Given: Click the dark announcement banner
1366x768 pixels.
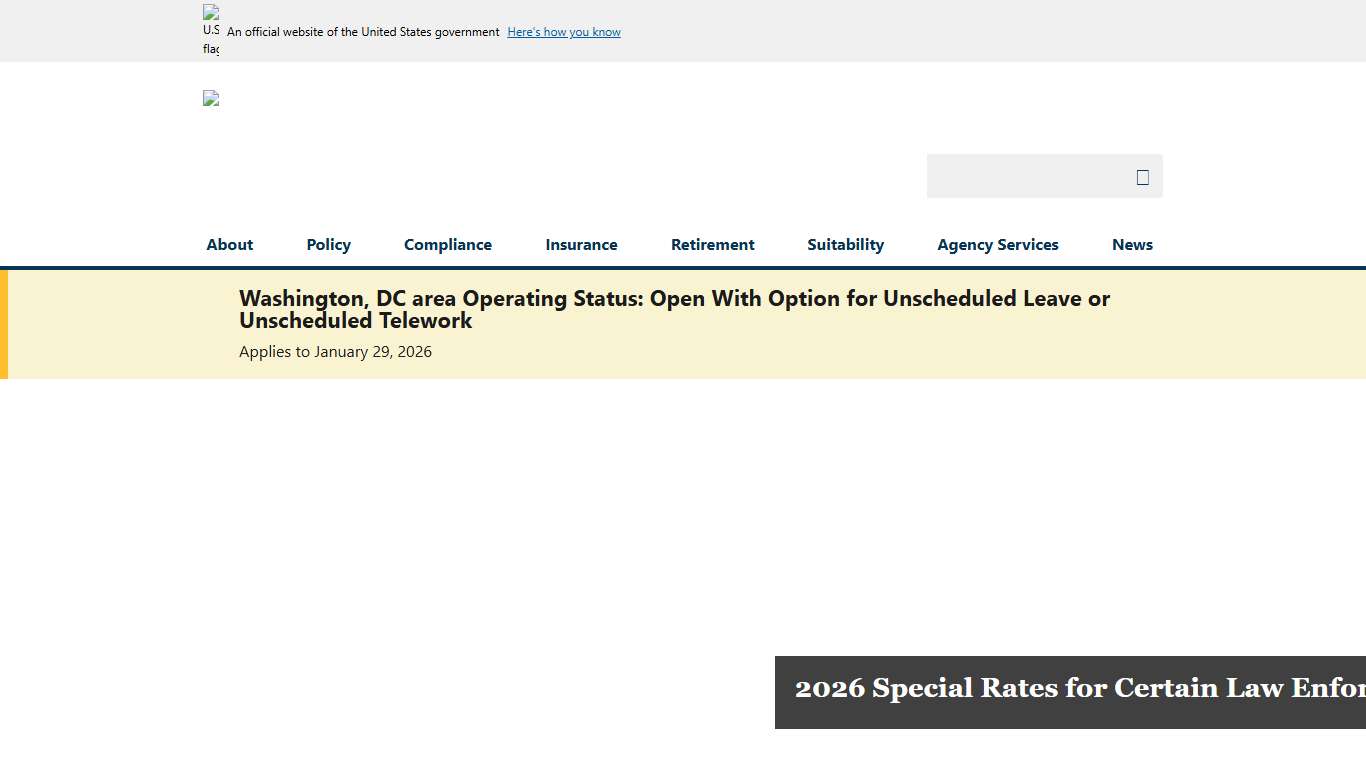Looking at the screenshot, I should 1070,693.
